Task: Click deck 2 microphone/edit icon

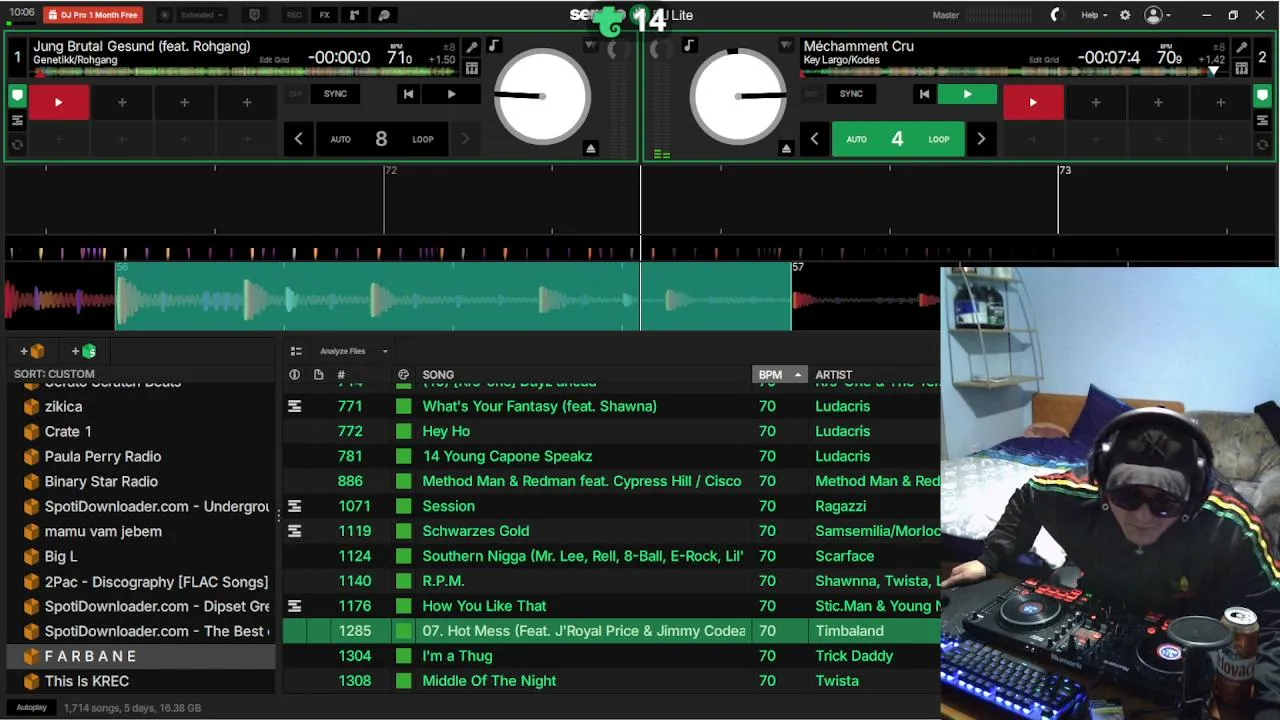Action: pos(1241,47)
